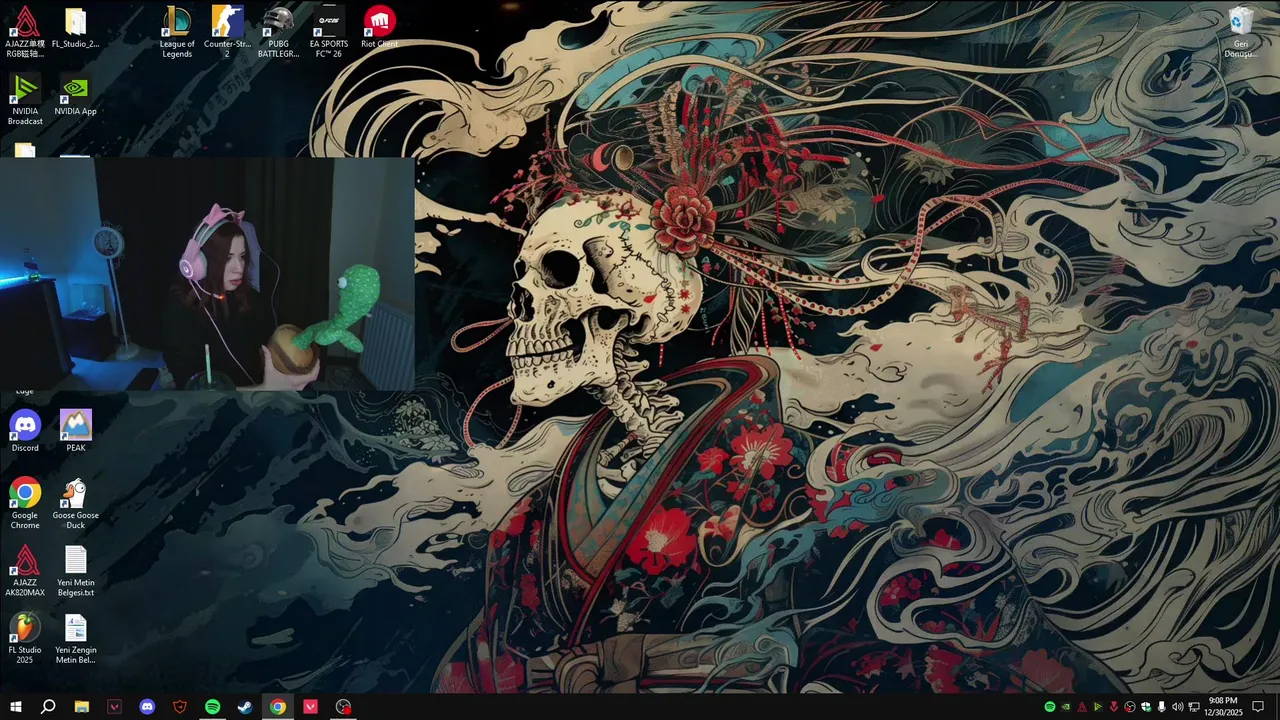Screen dimensions: 1280x720
Task: Click the dark Valorant icon on taskbar
Action: [x=114, y=707]
